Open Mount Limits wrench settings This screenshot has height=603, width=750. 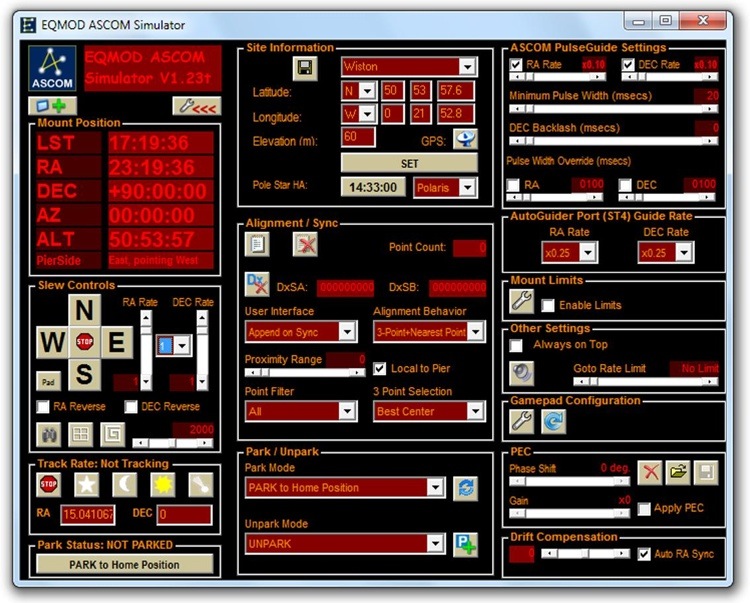click(x=521, y=301)
